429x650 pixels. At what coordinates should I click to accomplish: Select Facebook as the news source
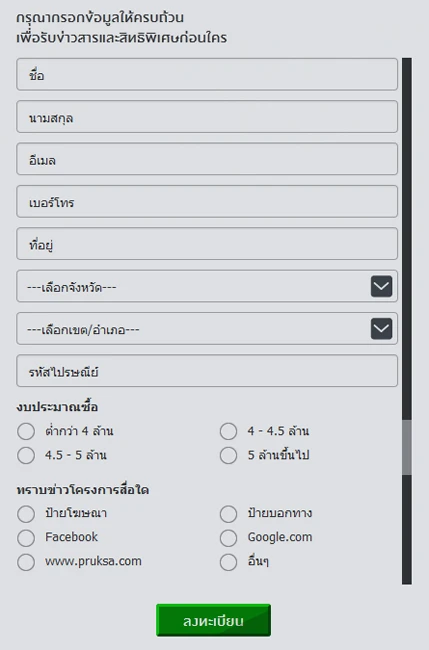pos(26,538)
